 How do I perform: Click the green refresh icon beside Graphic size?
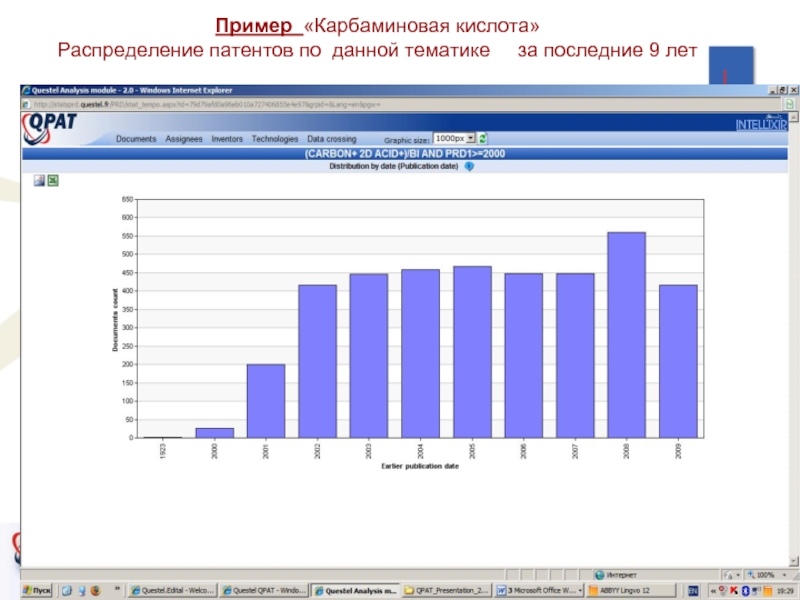(482, 139)
